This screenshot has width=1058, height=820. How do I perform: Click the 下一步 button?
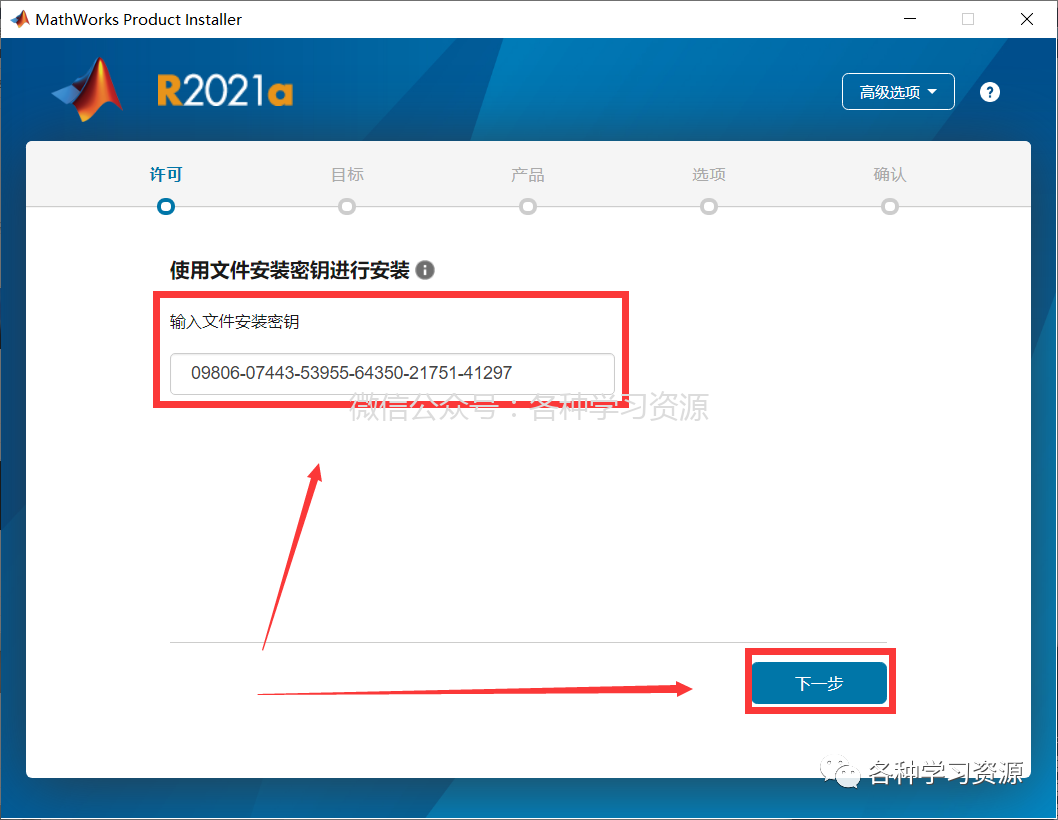(819, 683)
